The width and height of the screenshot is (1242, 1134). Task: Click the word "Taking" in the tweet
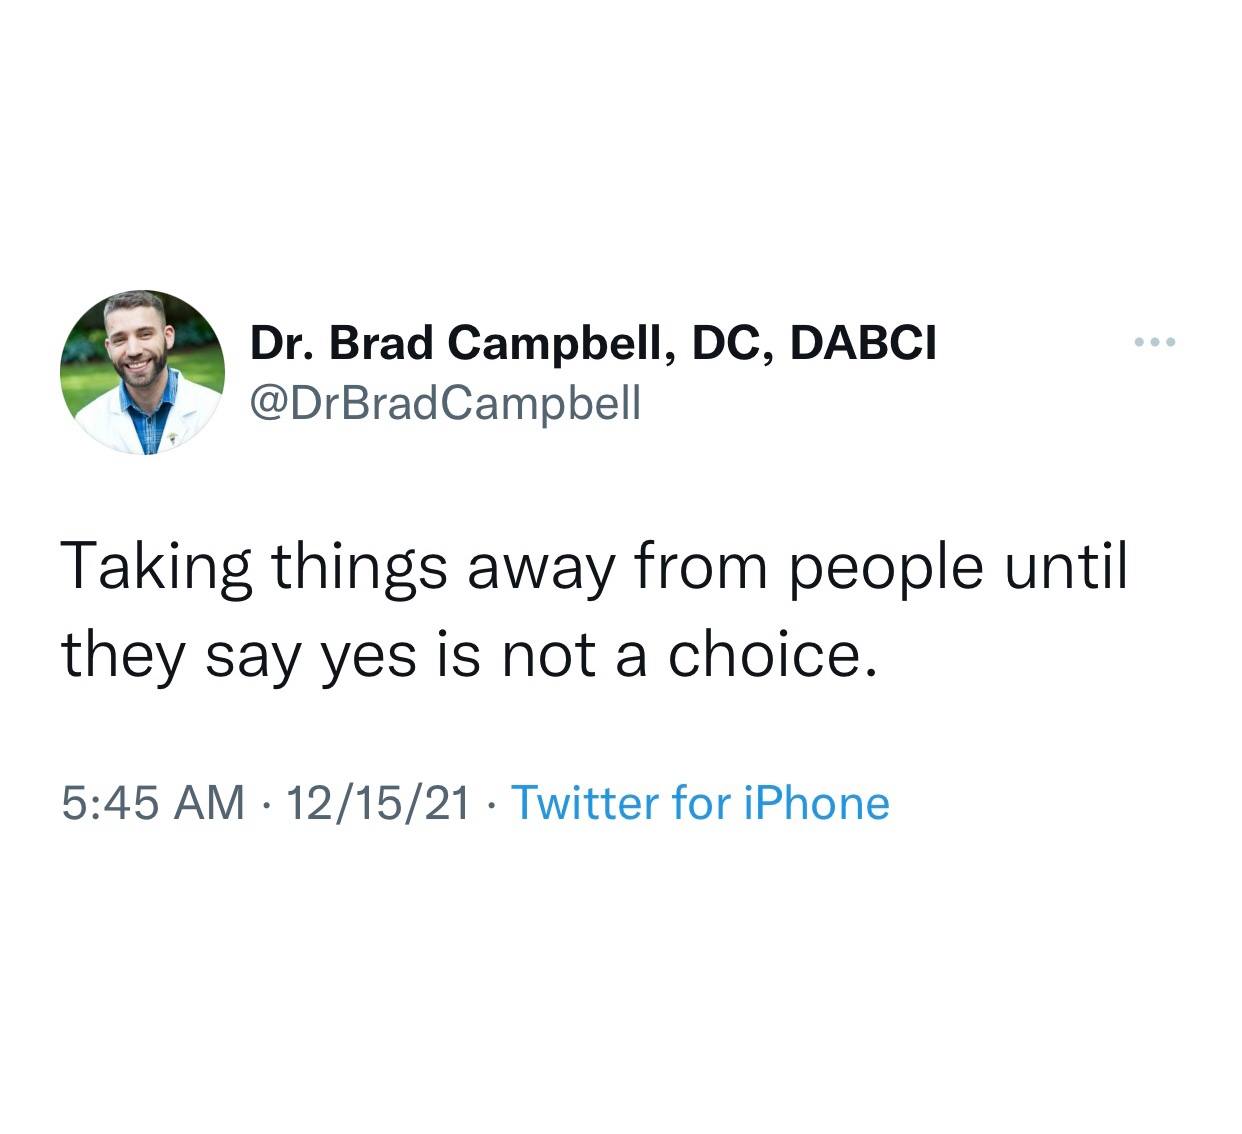pyautogui.click(x=157, y=568)
